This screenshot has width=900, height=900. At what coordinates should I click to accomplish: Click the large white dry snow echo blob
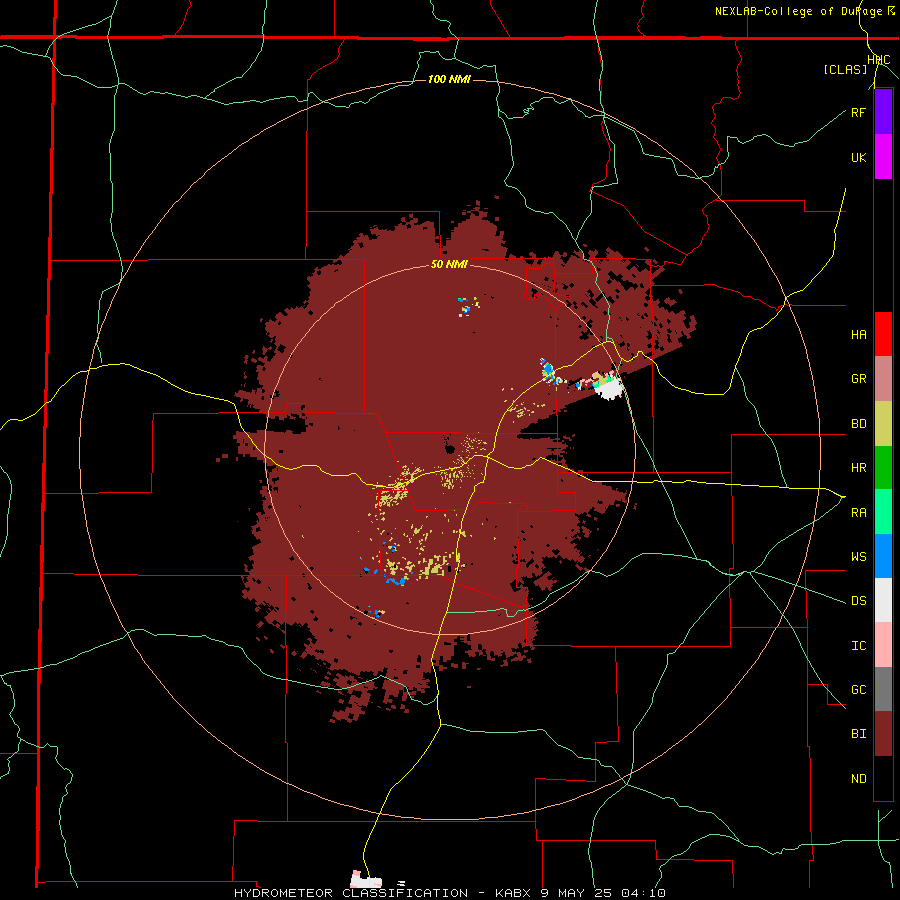(610, 389)
